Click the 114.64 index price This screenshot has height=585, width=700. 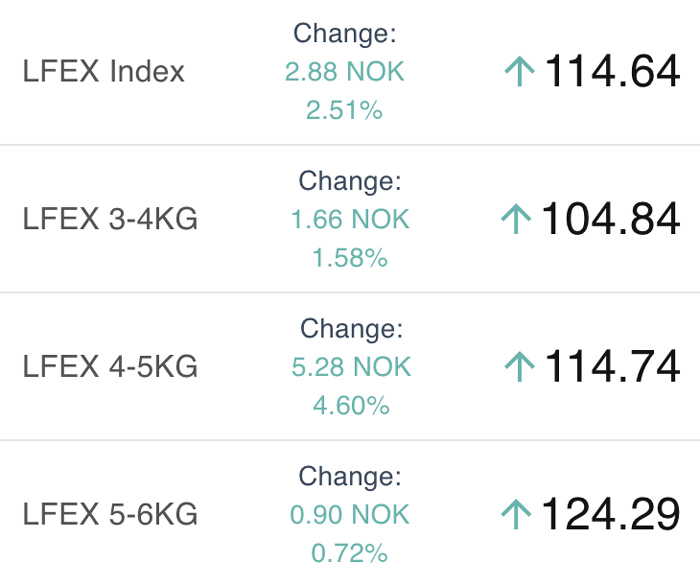[x=612, y=71]
